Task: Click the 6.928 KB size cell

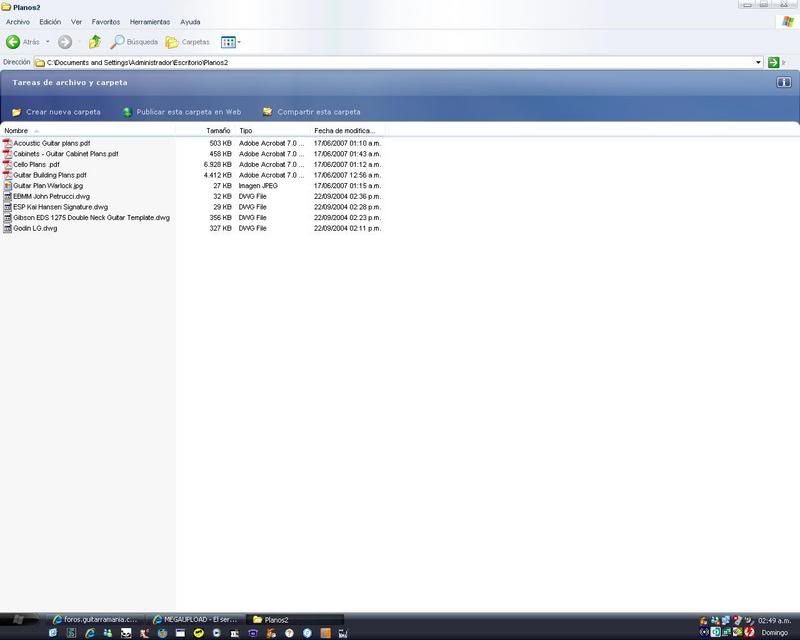Action: tap(217, 164)
